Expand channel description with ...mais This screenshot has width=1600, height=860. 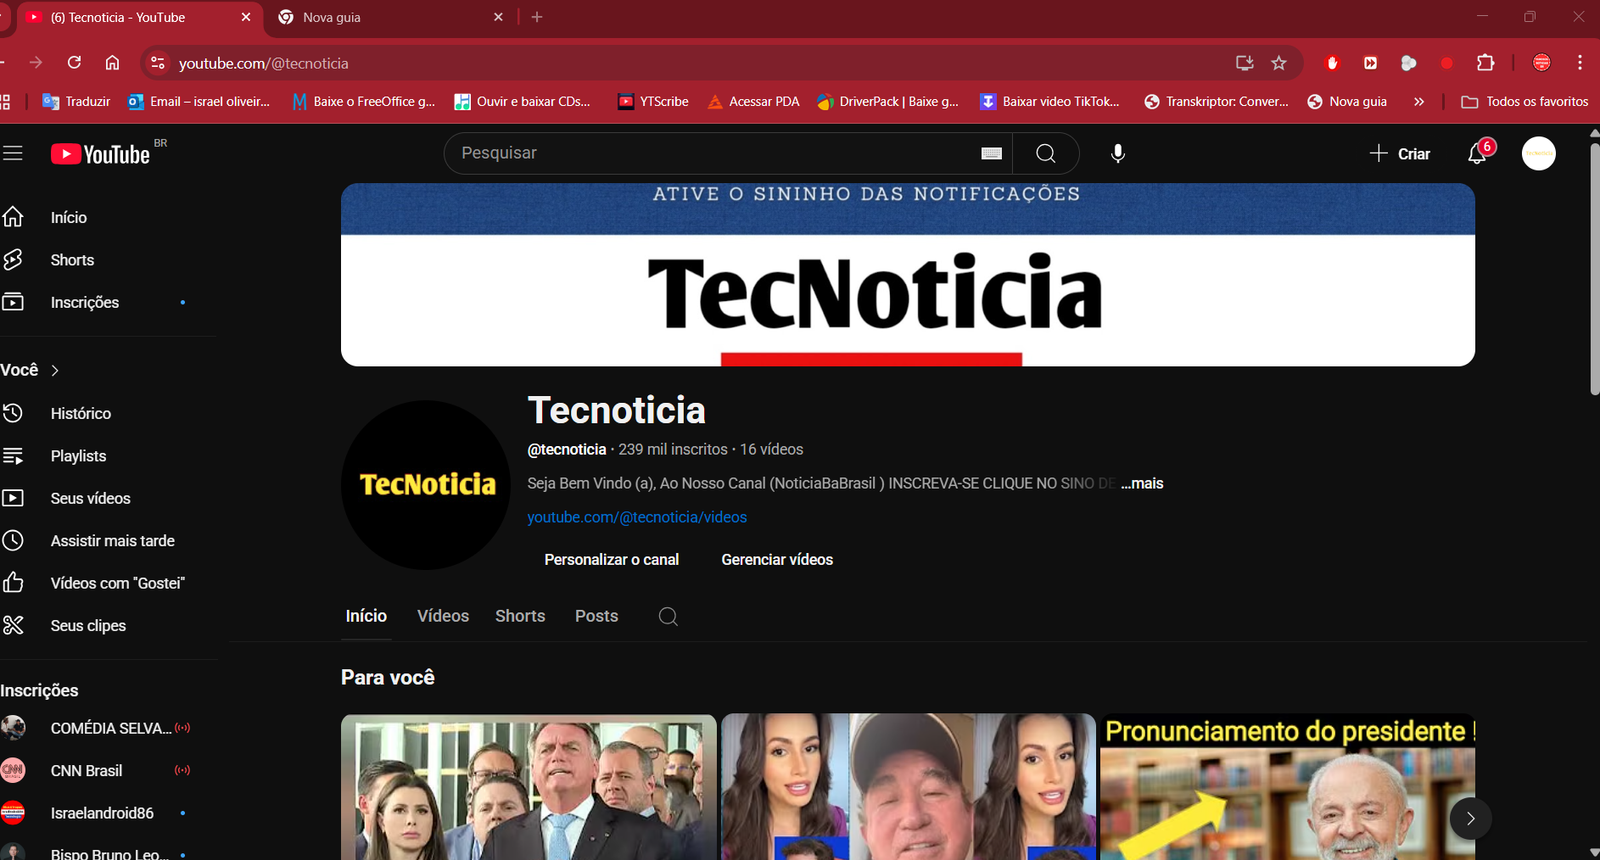click(1142, 483)
